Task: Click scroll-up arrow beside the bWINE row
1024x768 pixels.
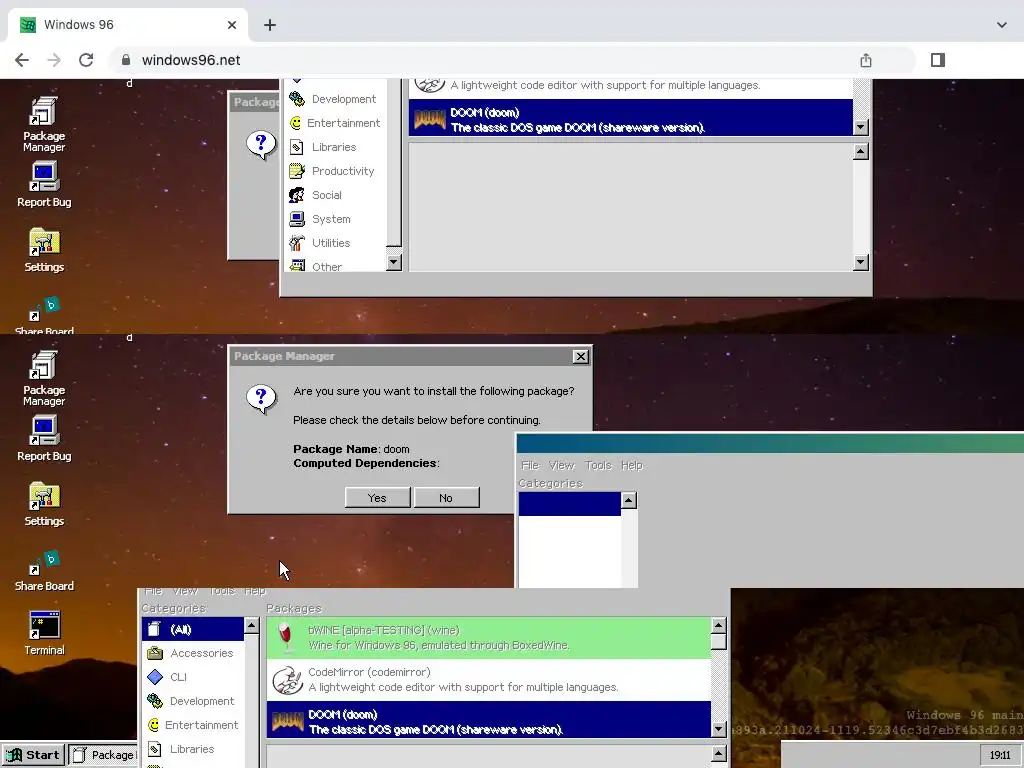Action: click(718, 626)
